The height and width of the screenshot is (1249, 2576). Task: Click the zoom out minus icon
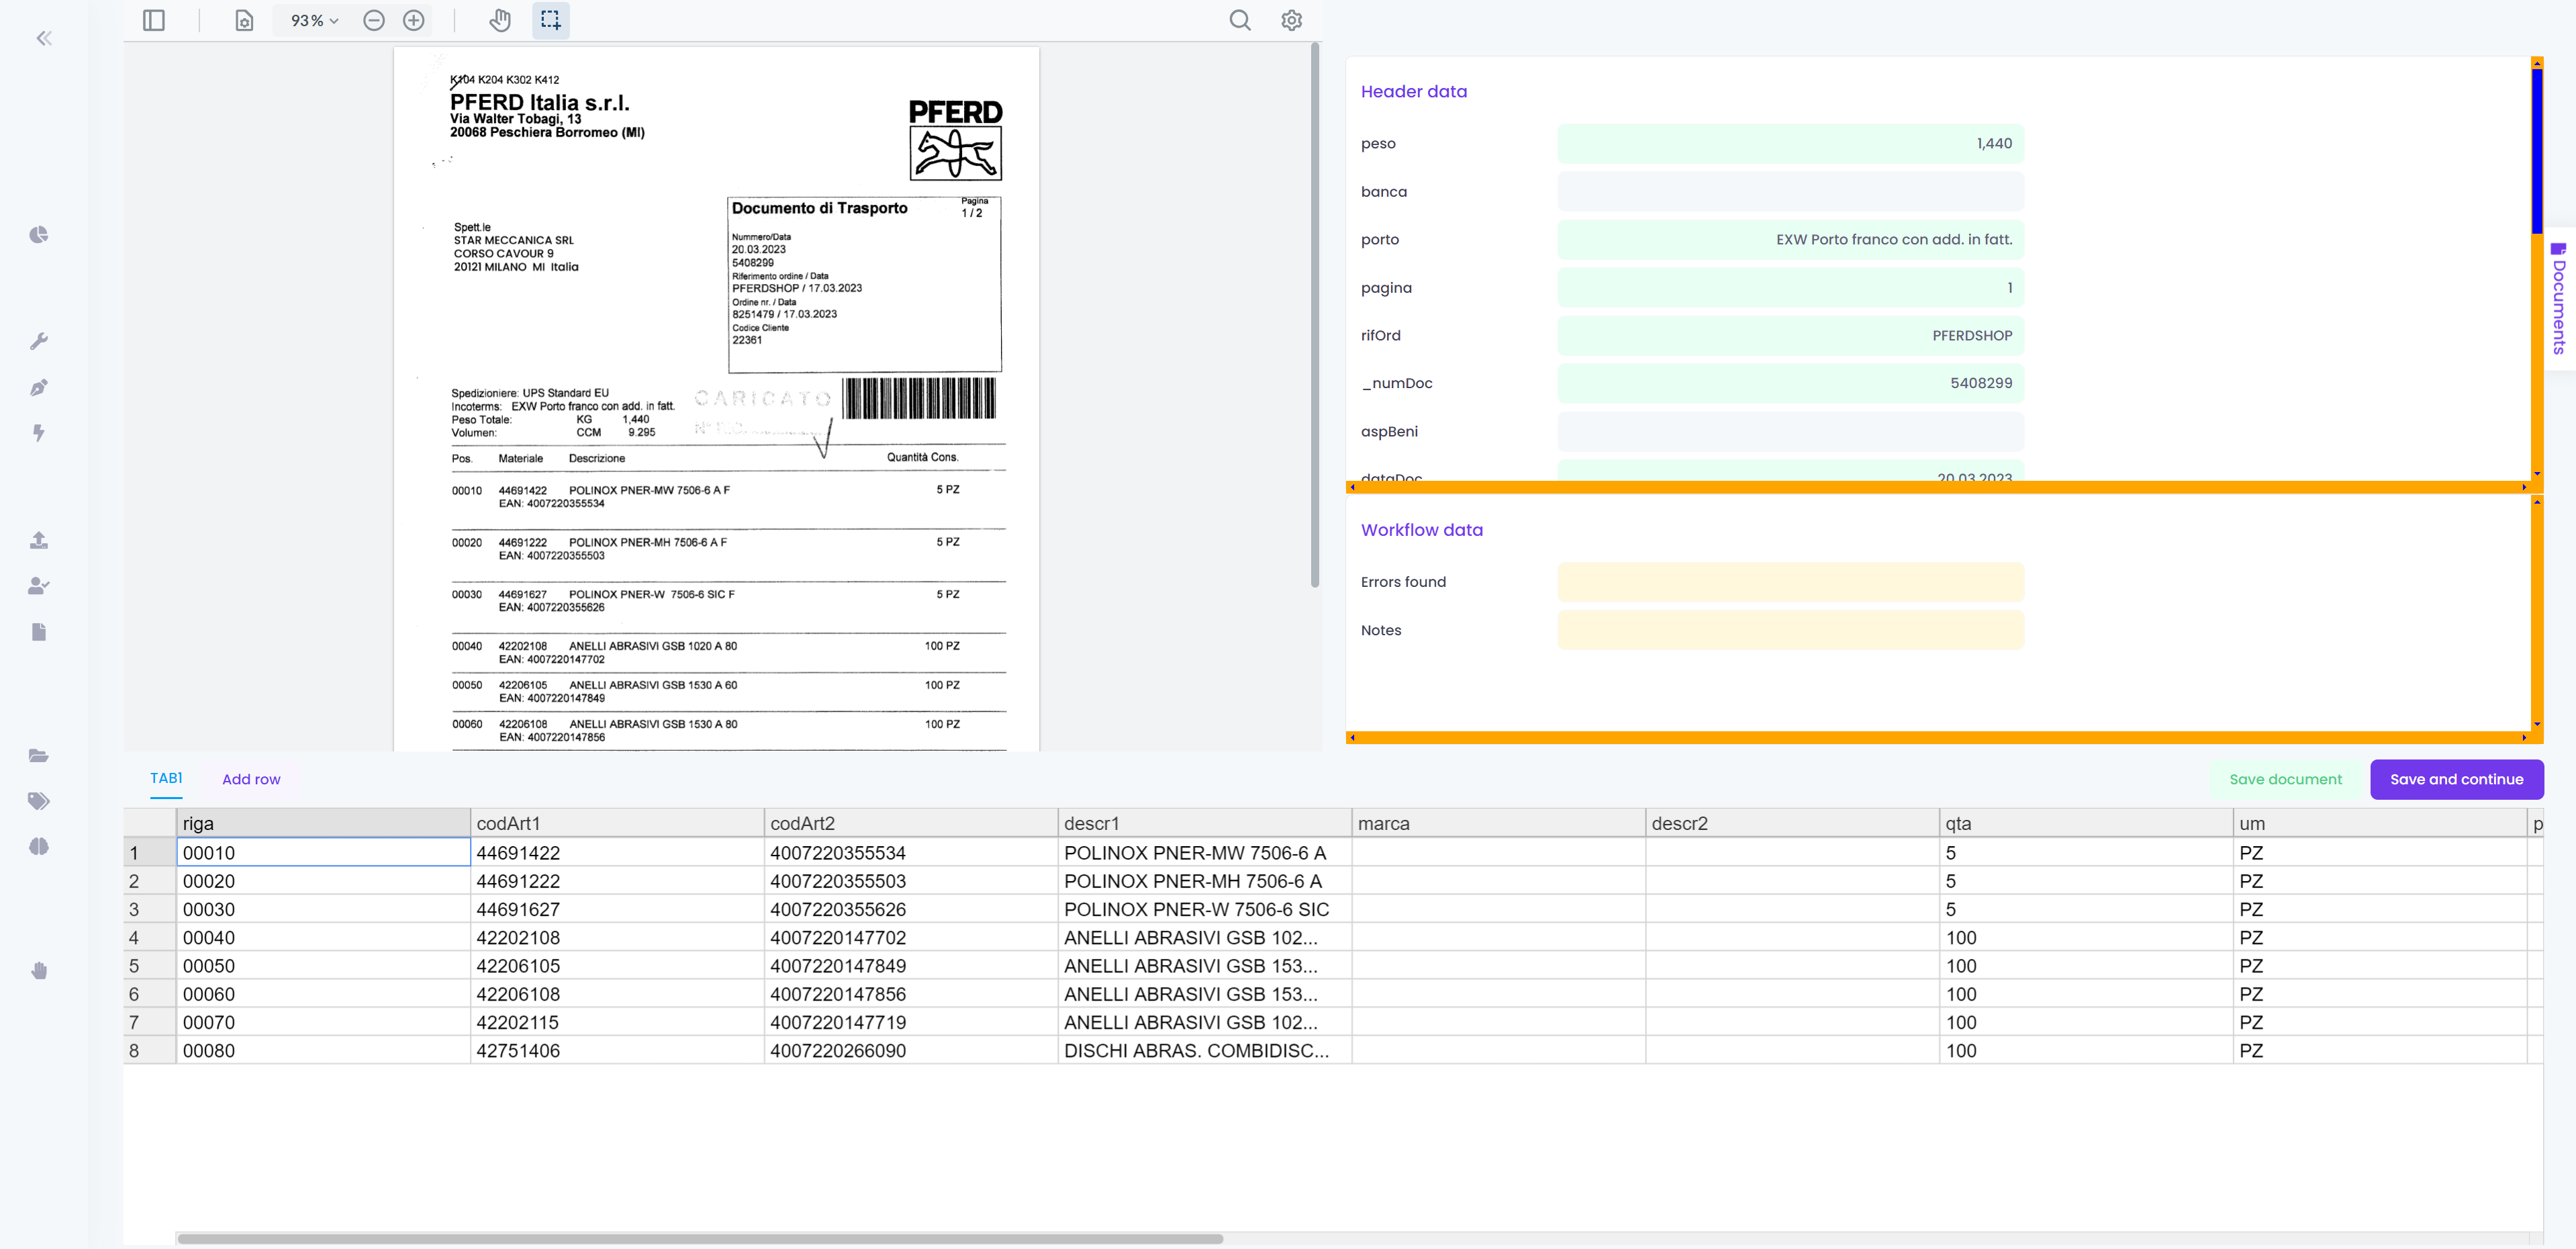(x=374, y=20)
